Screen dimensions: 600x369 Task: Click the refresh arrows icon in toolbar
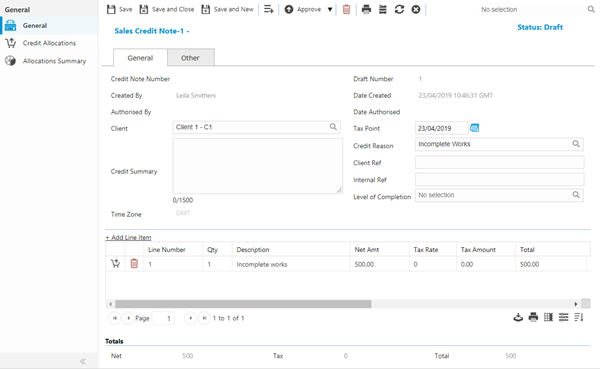click(399, 9)
